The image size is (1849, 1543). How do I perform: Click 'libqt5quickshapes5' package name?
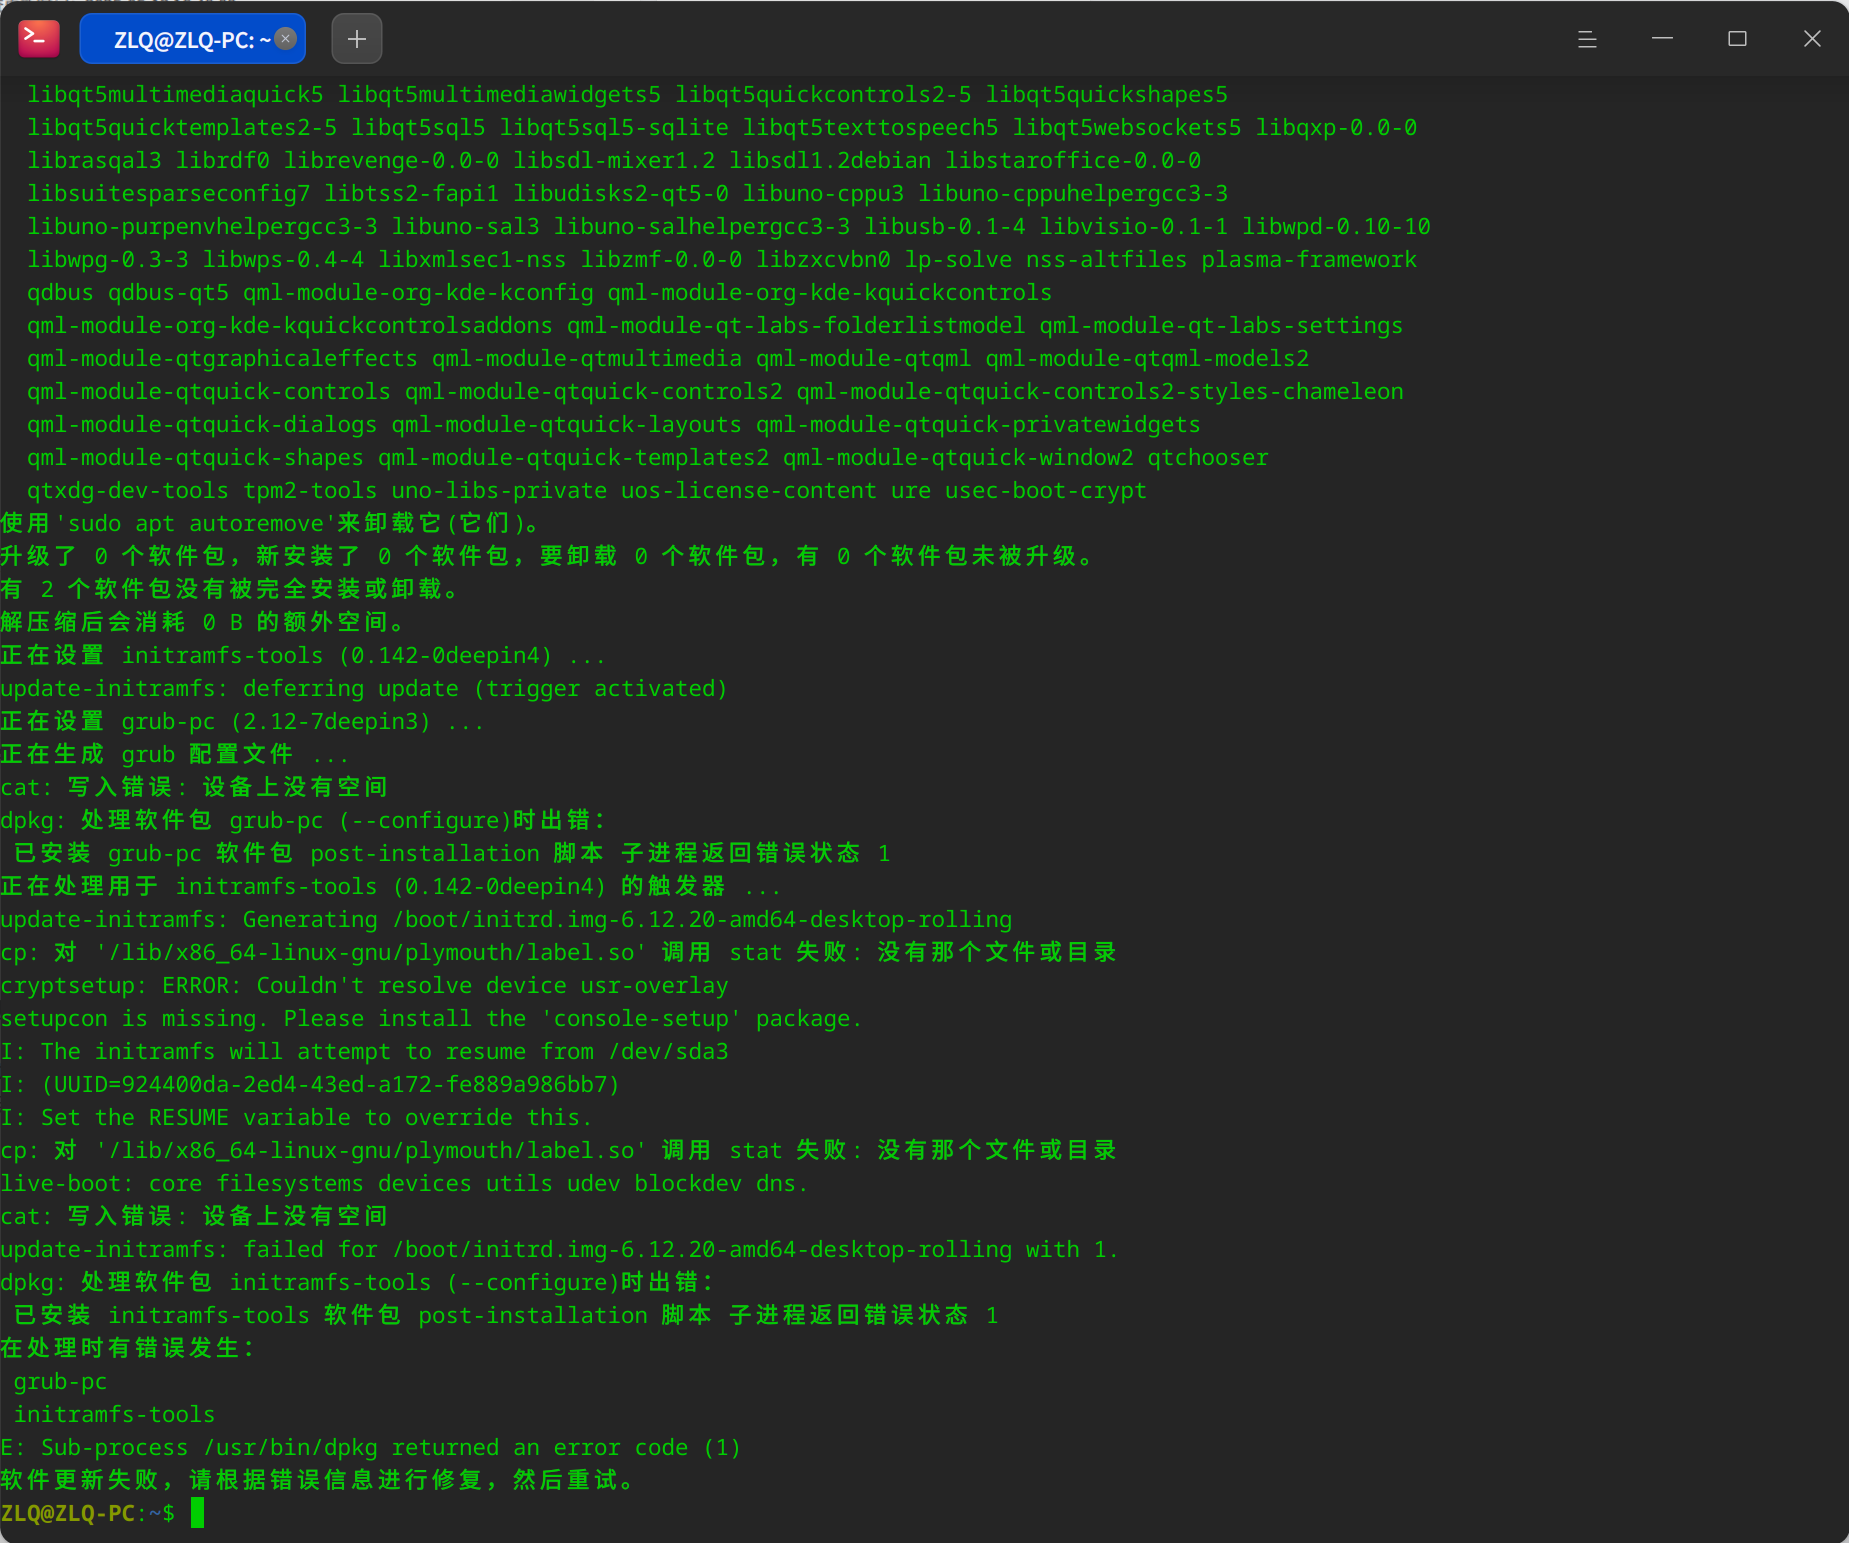(1107, 94)
